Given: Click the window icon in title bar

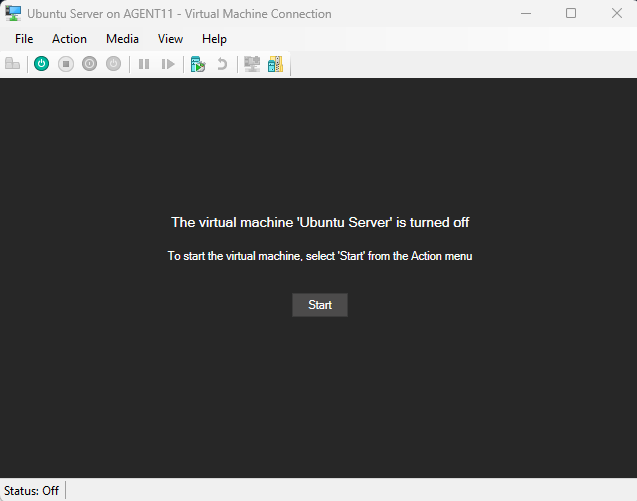Looking at the screenshot, I should click(x=14, y=13).
